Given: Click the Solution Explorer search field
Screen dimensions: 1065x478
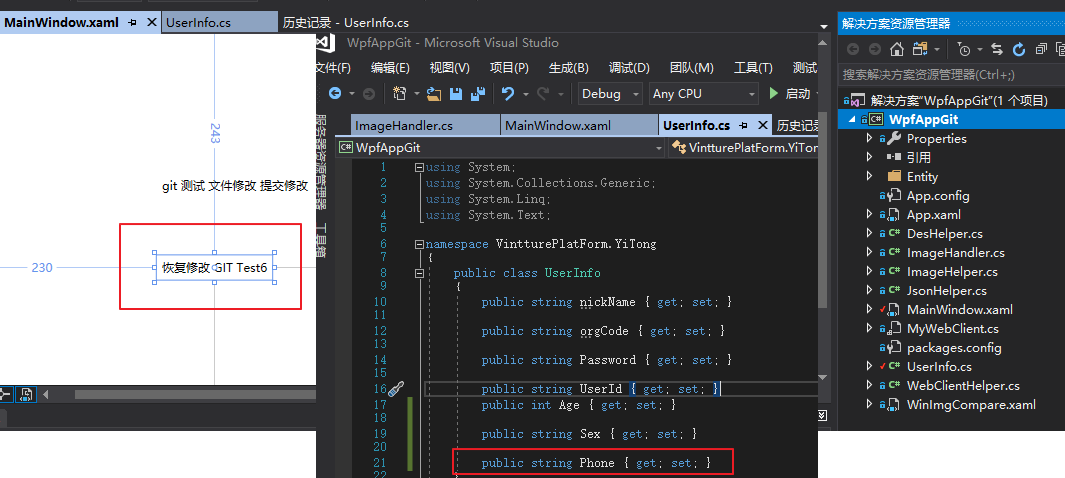Looking at the screenshot, I should 951,75.
